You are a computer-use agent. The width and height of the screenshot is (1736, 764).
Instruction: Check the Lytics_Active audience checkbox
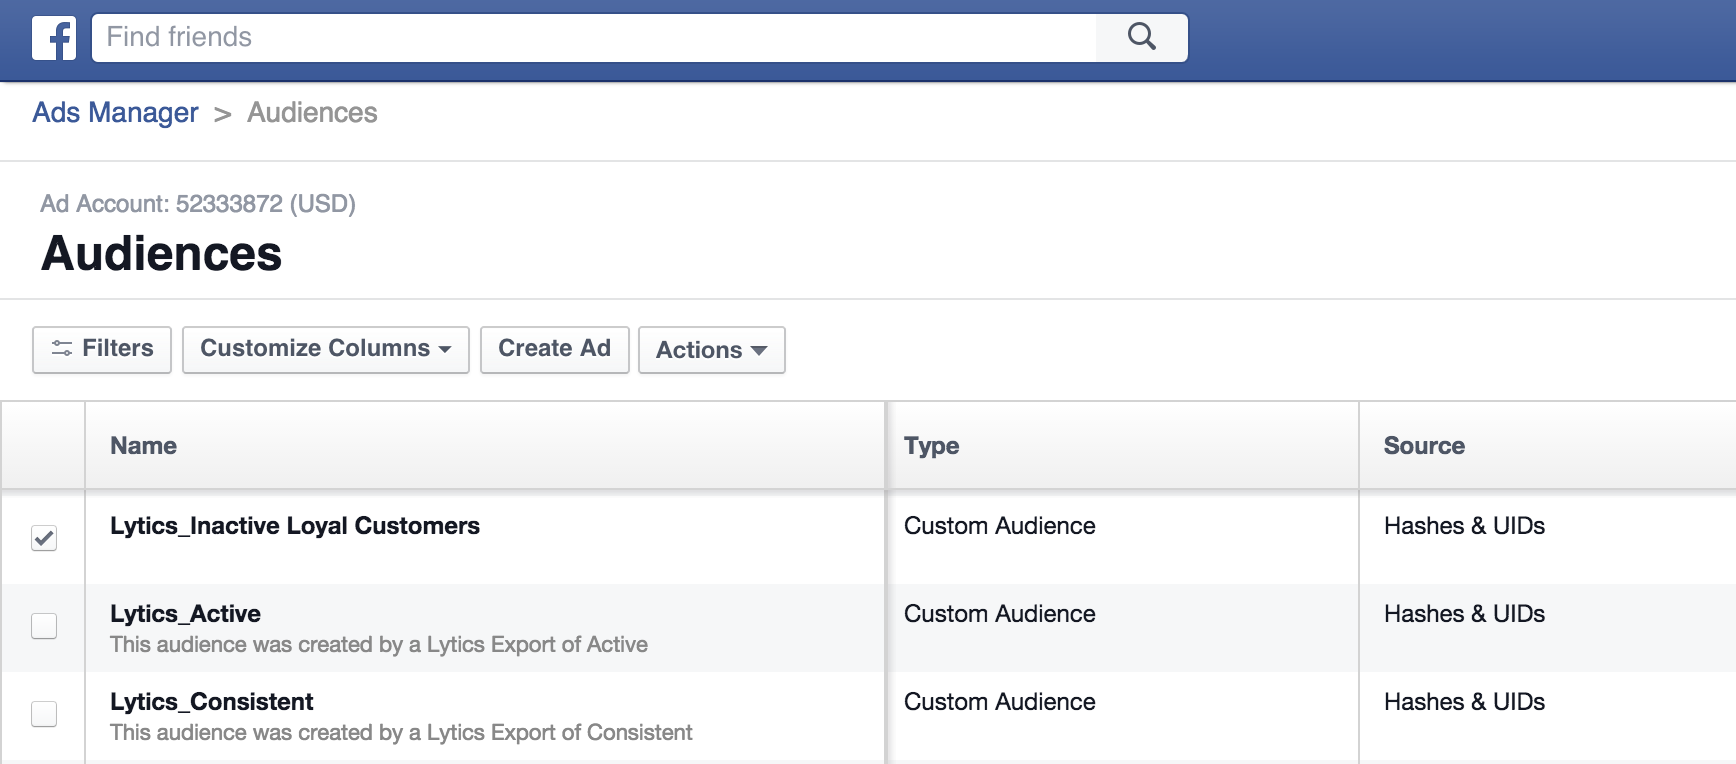tap(44, 626)
